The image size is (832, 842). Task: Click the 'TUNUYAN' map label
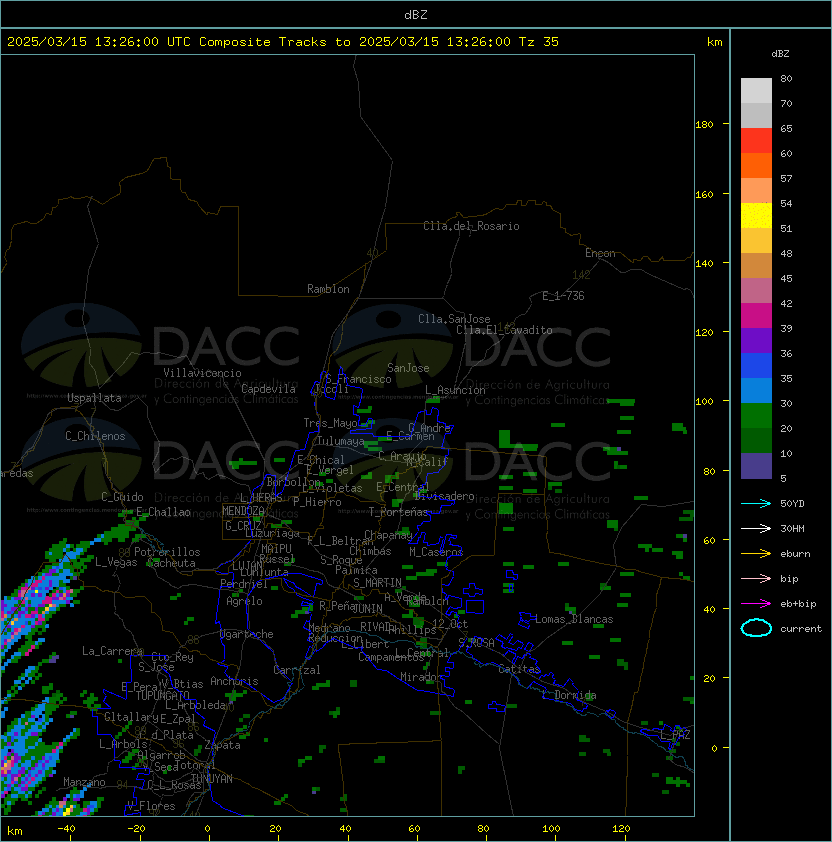[212, 779]
